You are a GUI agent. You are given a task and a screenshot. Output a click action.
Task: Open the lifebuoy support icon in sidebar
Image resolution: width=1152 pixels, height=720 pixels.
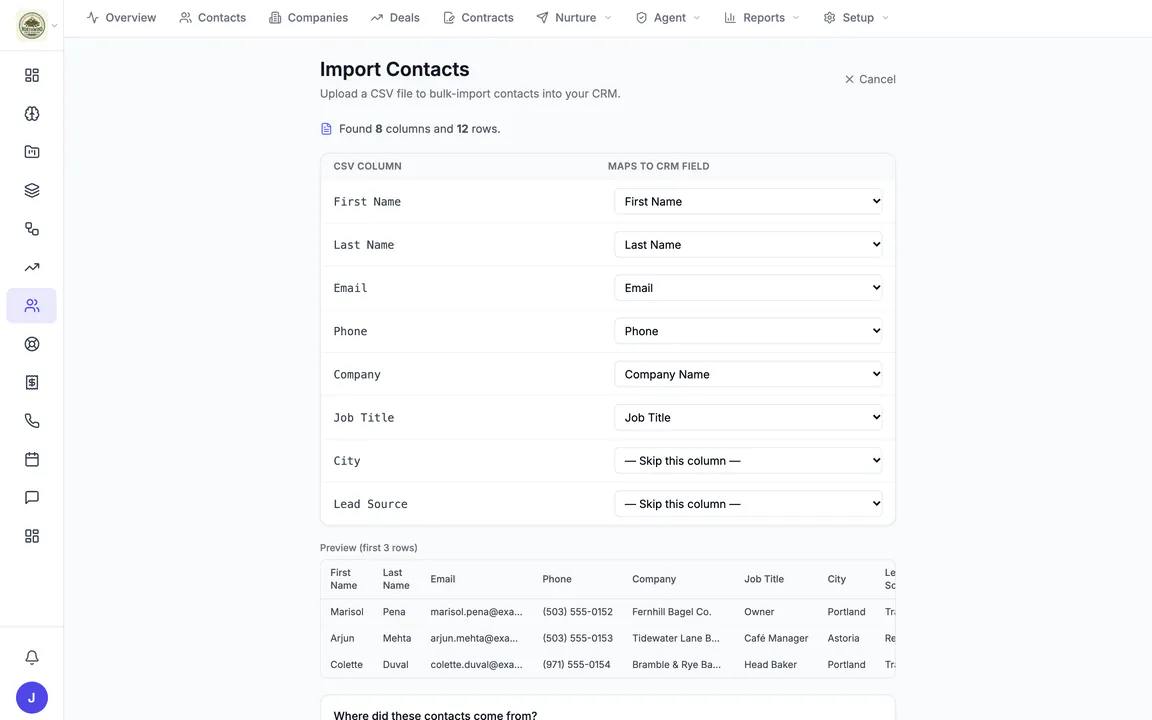pos(32,344)
